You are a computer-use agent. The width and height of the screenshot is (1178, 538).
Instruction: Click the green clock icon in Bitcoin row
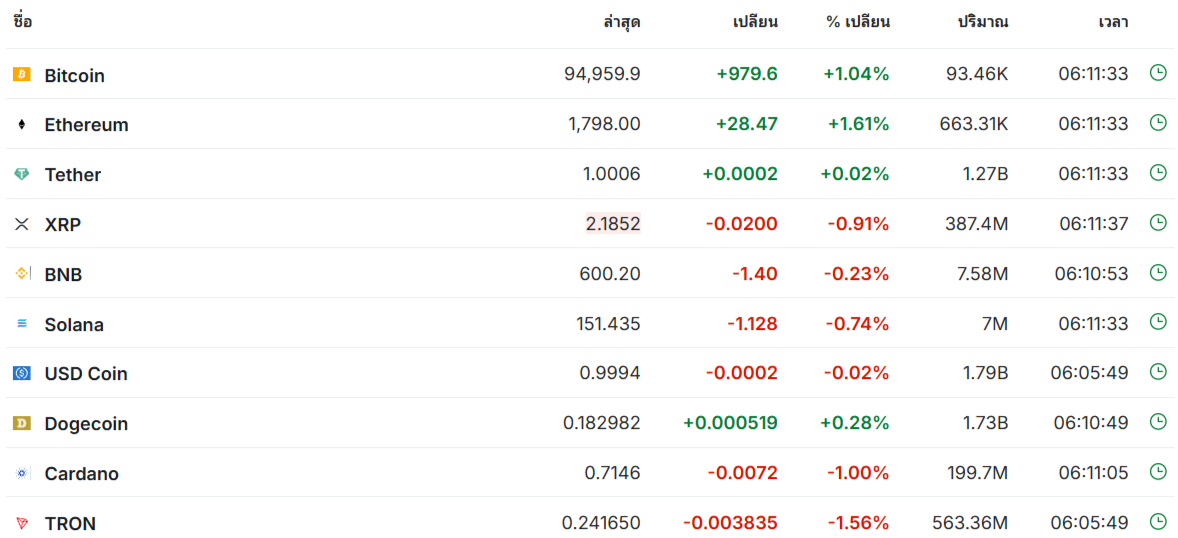pyautogui.click(x=1158, y=73)
